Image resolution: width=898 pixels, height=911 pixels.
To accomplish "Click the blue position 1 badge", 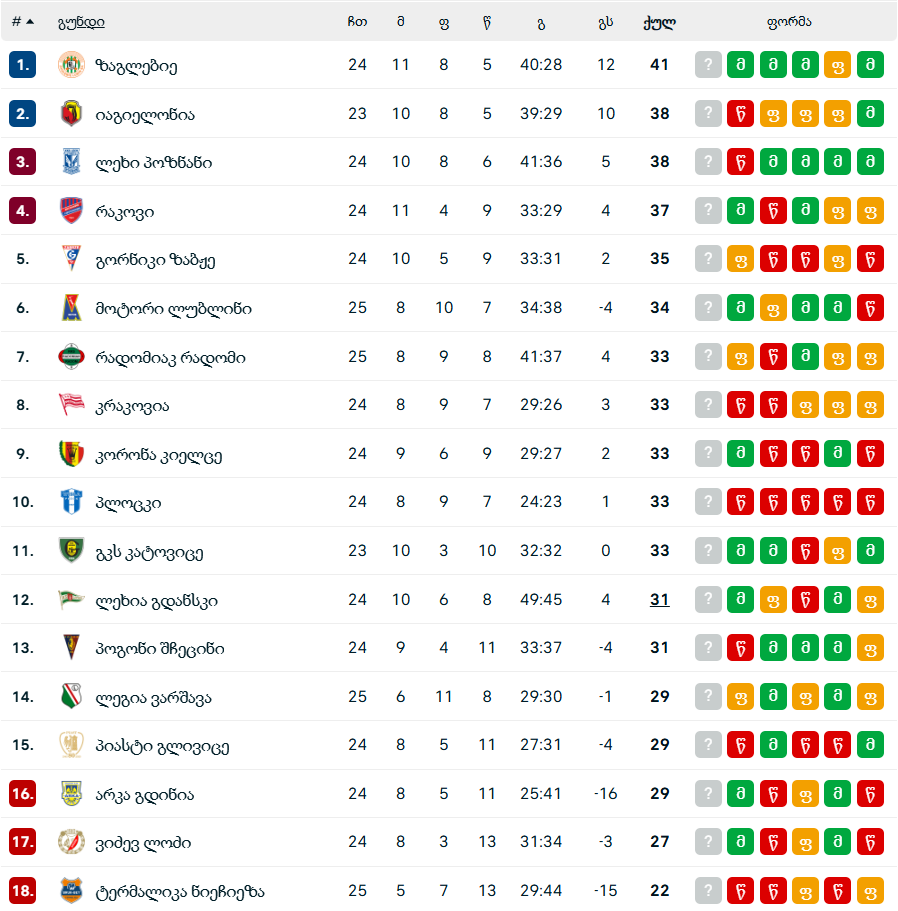I will point(23,65).
